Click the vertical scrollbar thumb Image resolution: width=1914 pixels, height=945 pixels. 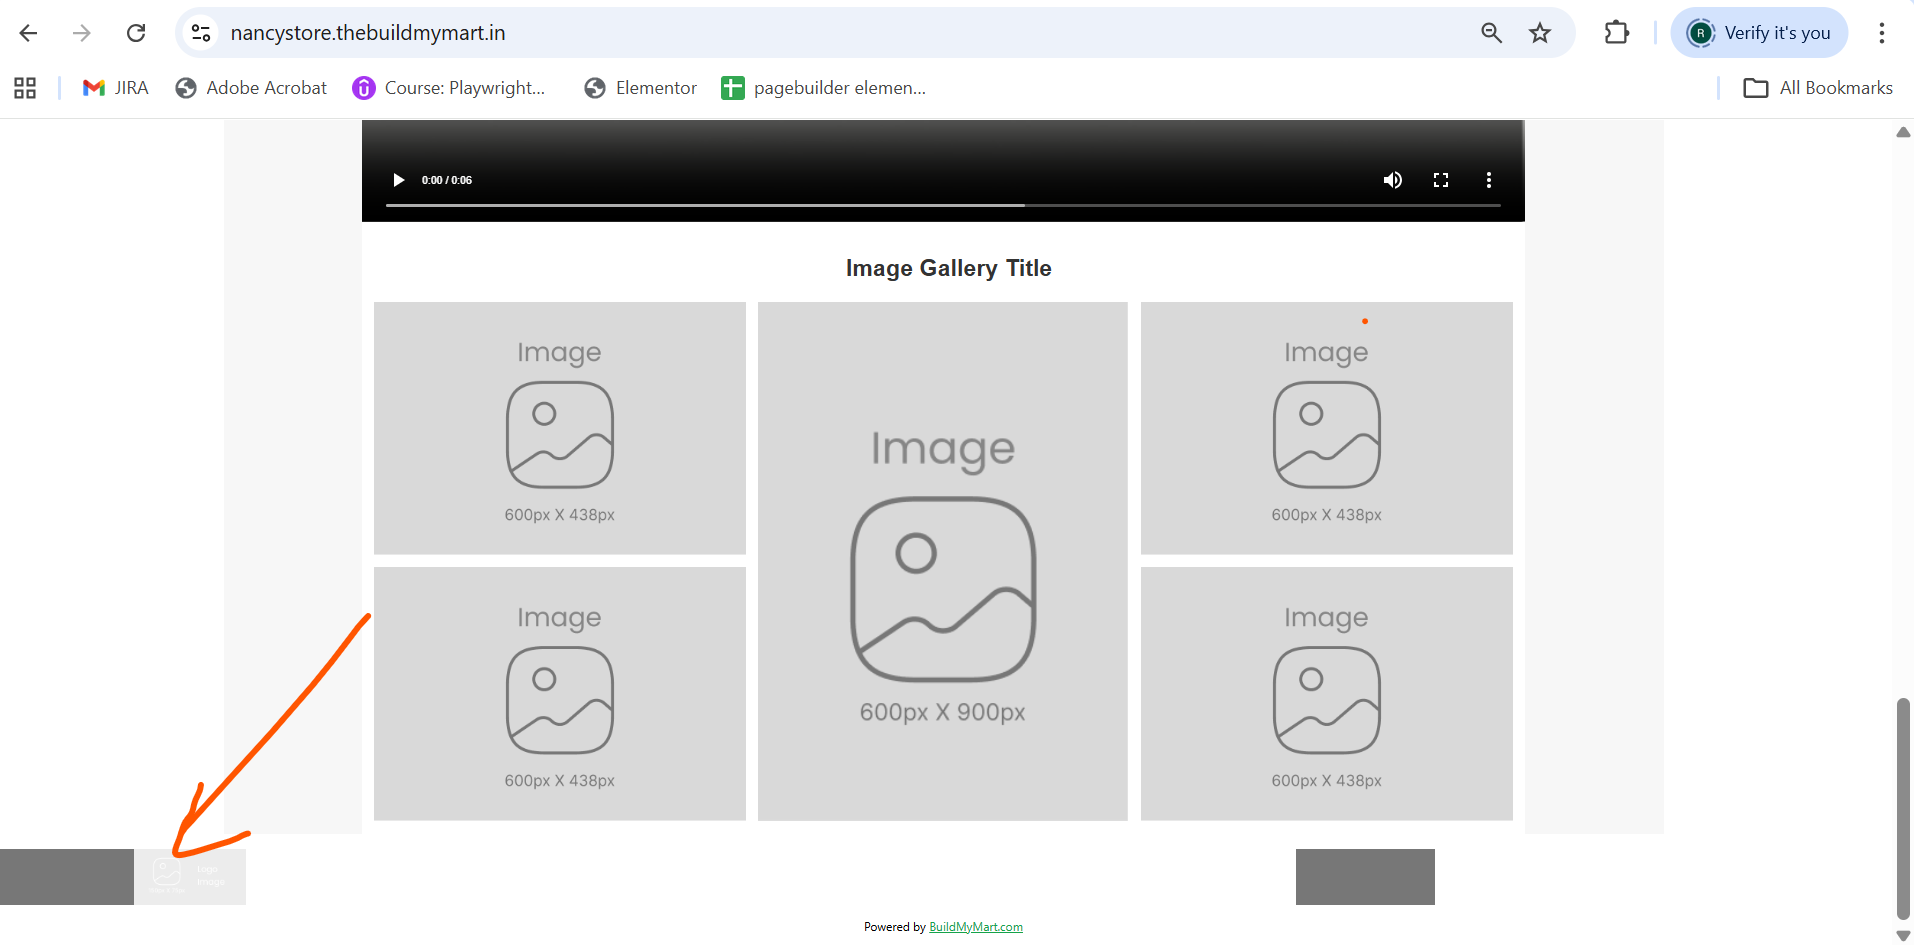(x=1903, y=808)
